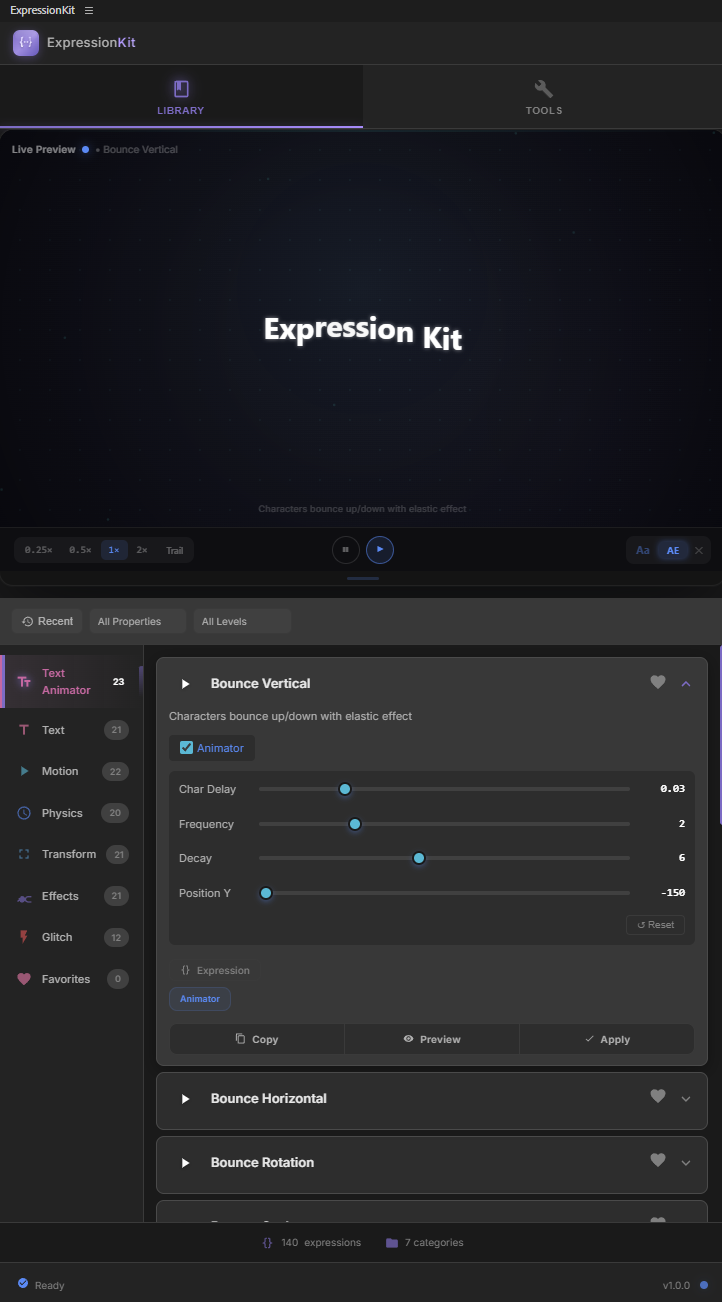
Task: Uncheck the Animator checkbox
Action: [187, 747]
